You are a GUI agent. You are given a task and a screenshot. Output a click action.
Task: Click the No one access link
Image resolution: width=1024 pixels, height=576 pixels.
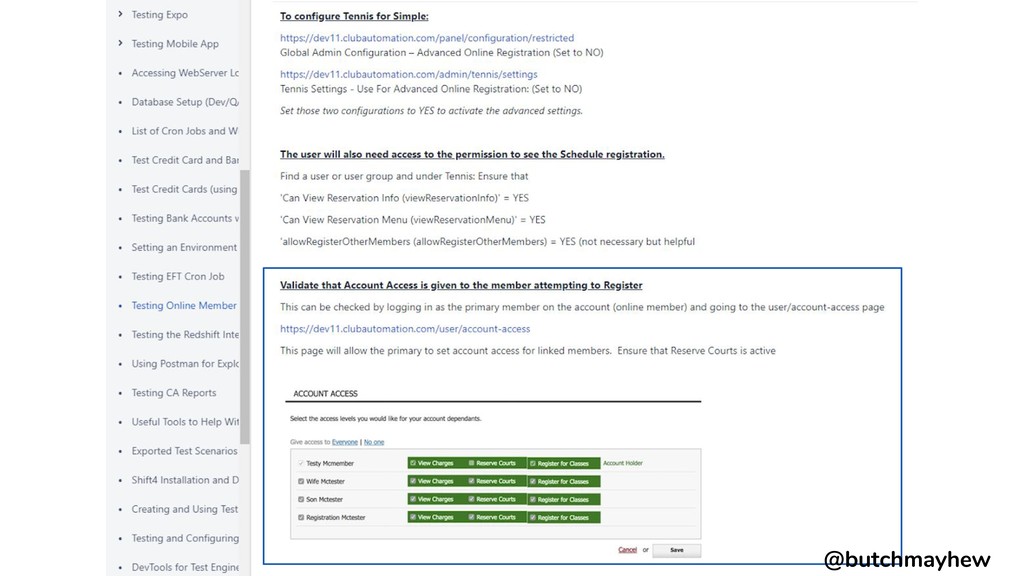[x=374, y=442]
